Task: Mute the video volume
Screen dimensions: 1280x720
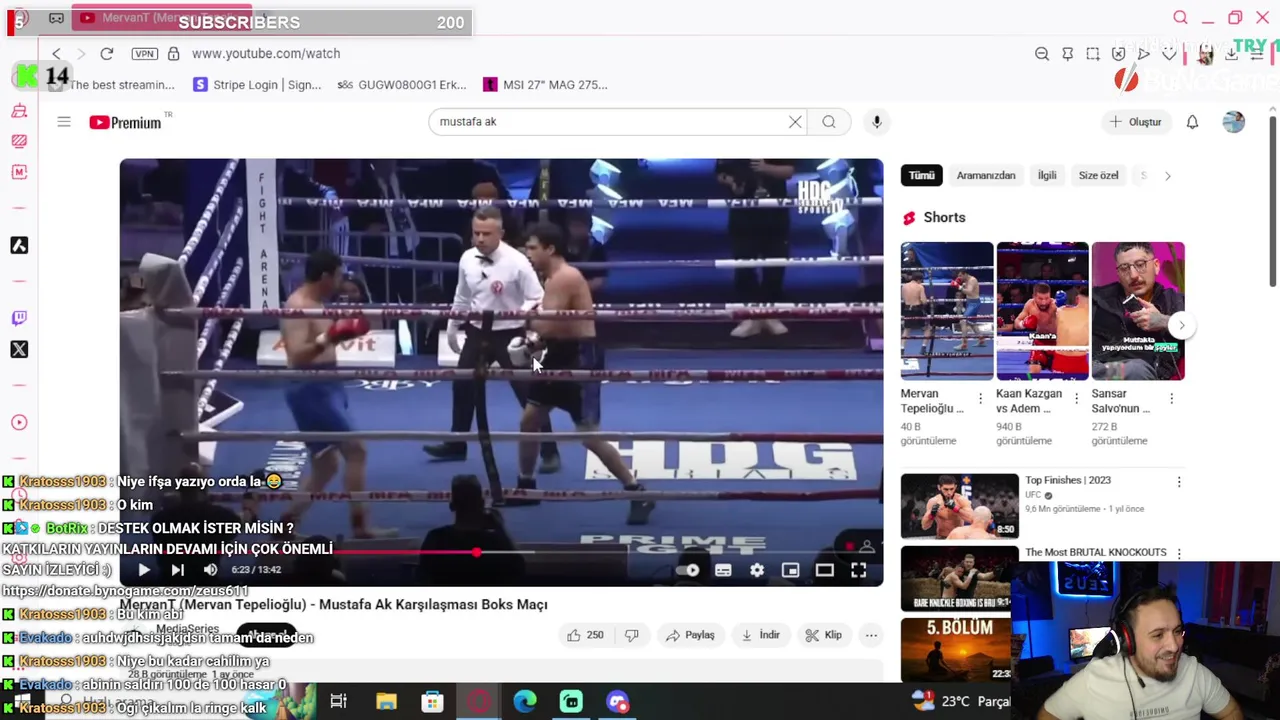Action: coord(210,570)
